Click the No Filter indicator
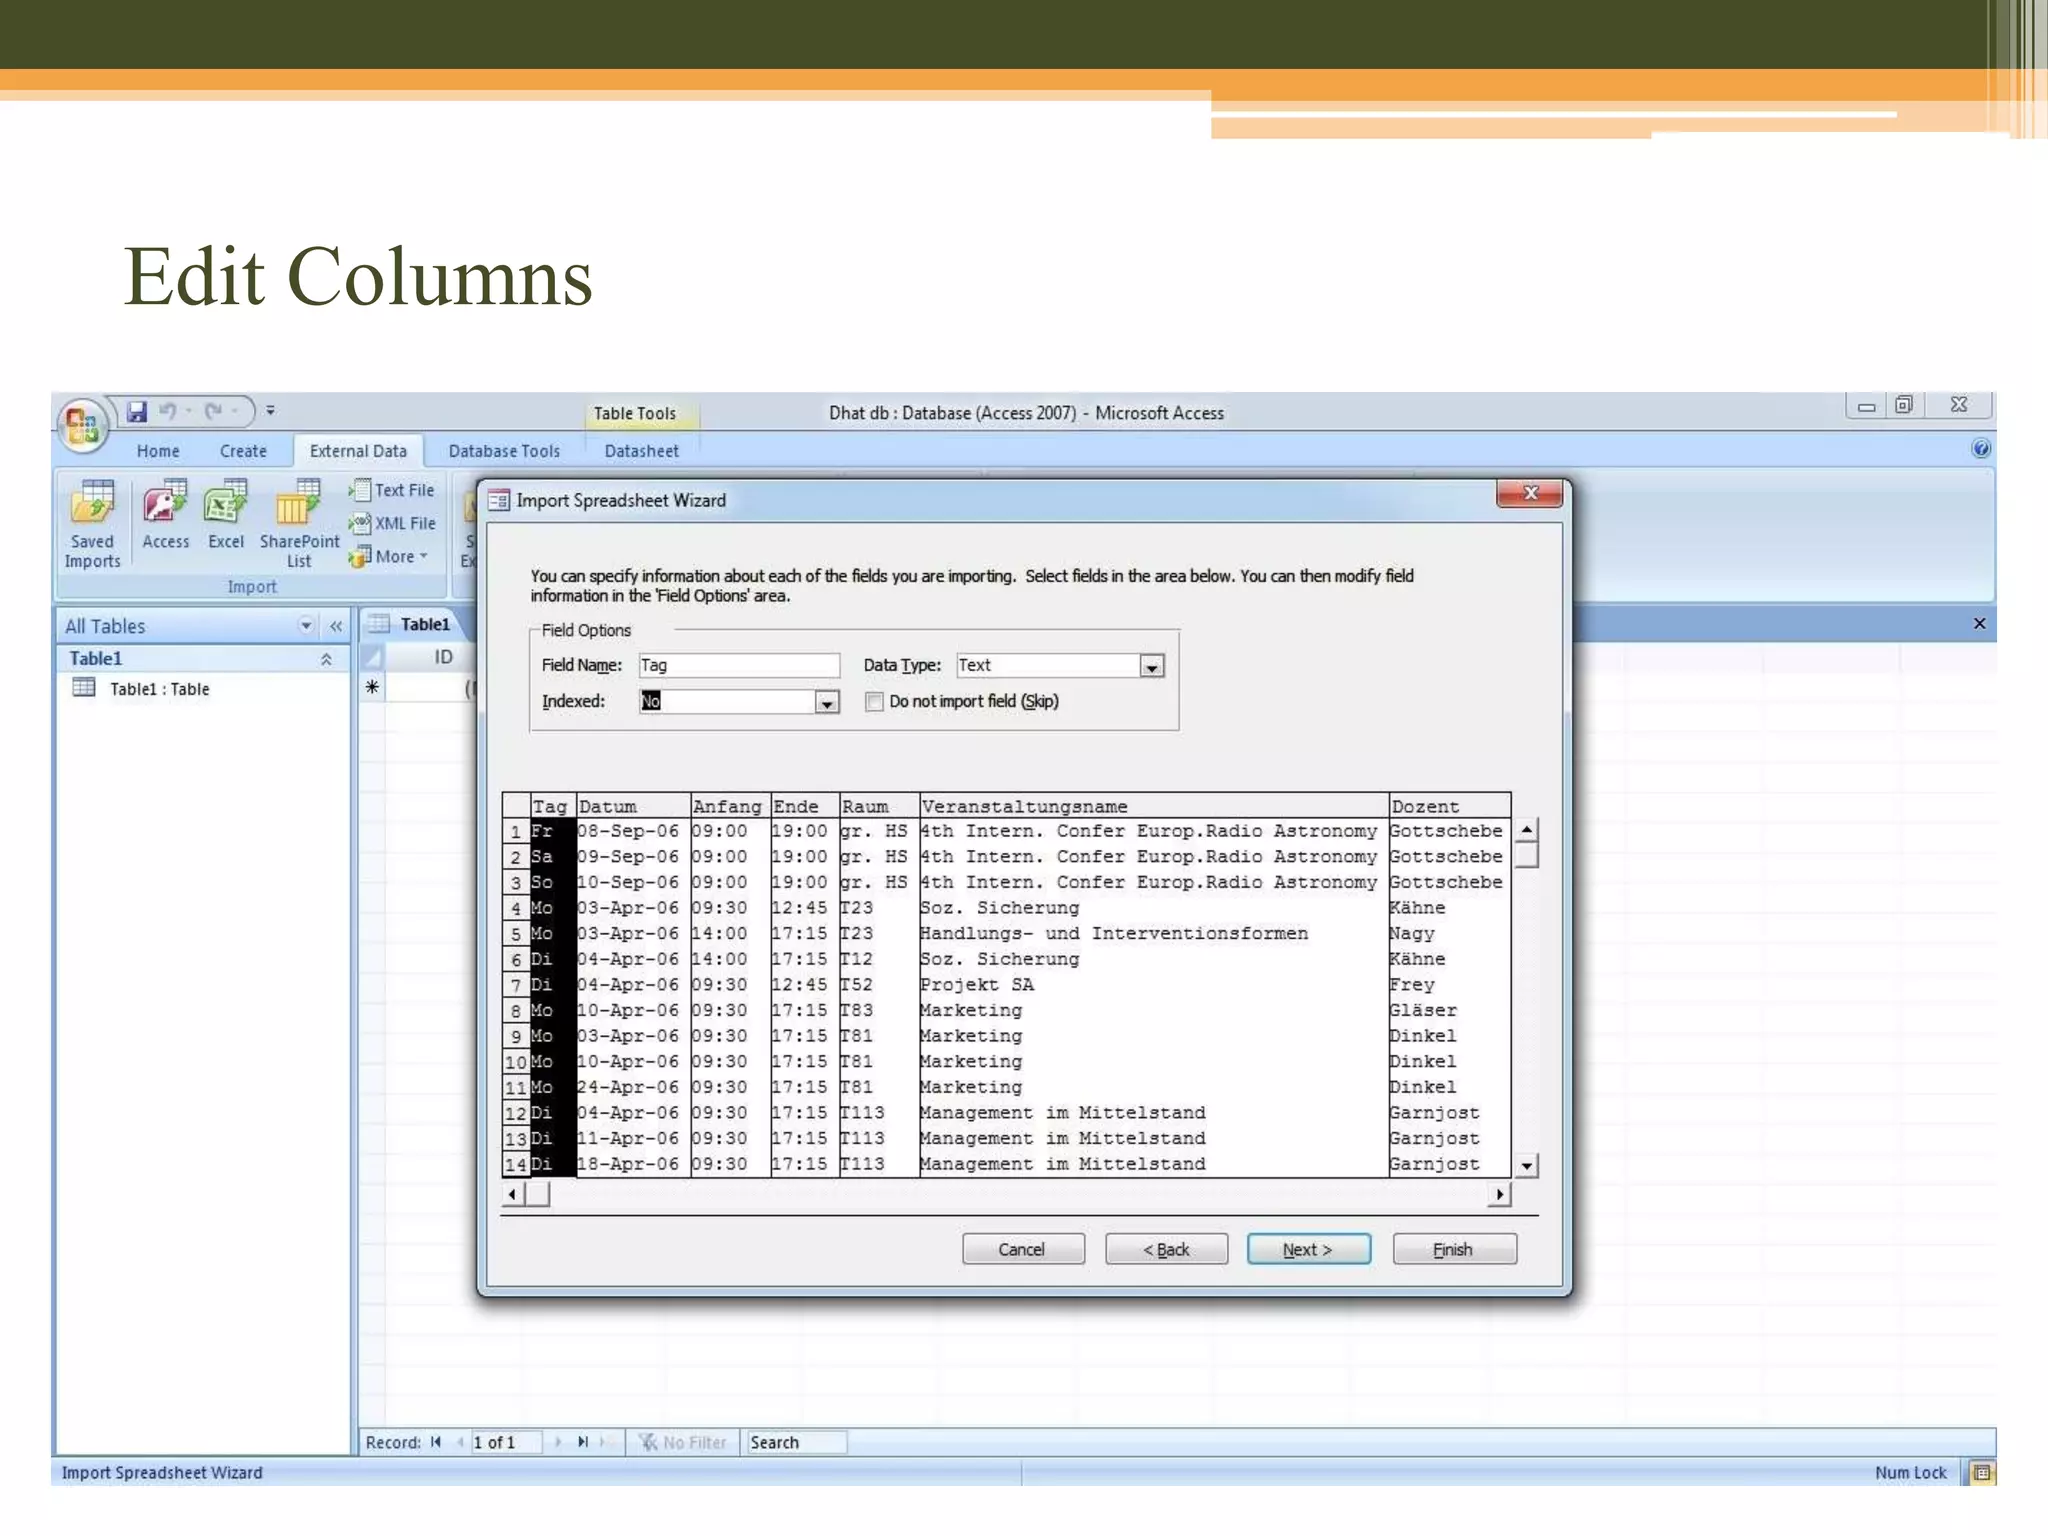The height and width of the screenshot is (1536, 2048). [684, 1442]
